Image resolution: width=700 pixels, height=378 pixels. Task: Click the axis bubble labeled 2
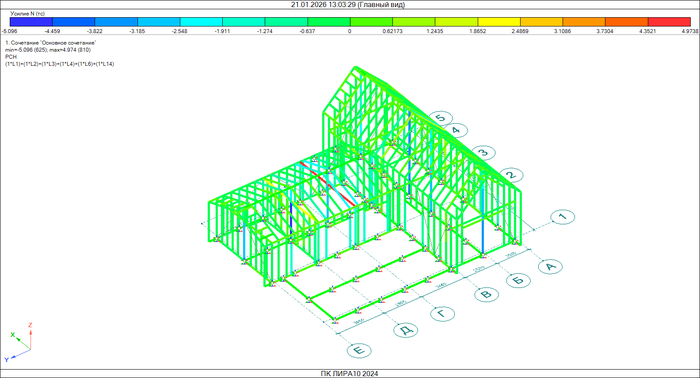pos(511,175)
